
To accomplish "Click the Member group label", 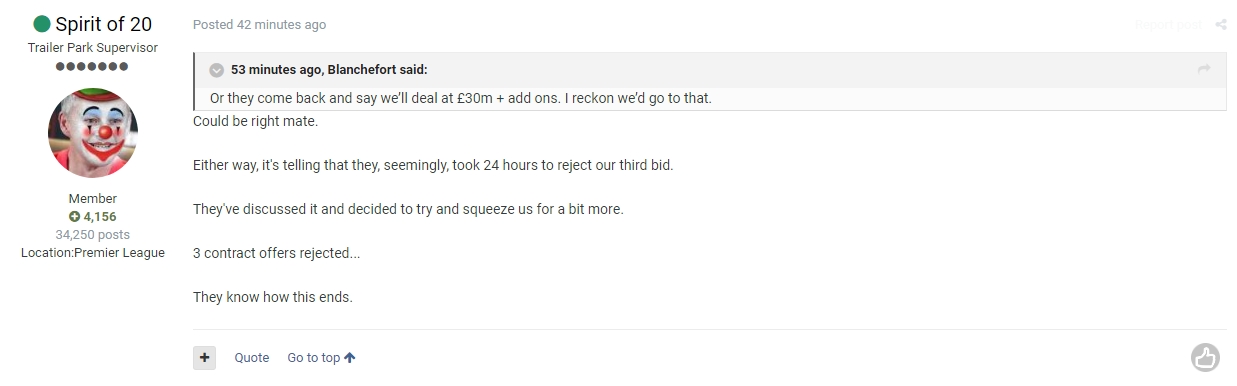I will point(93,199).
